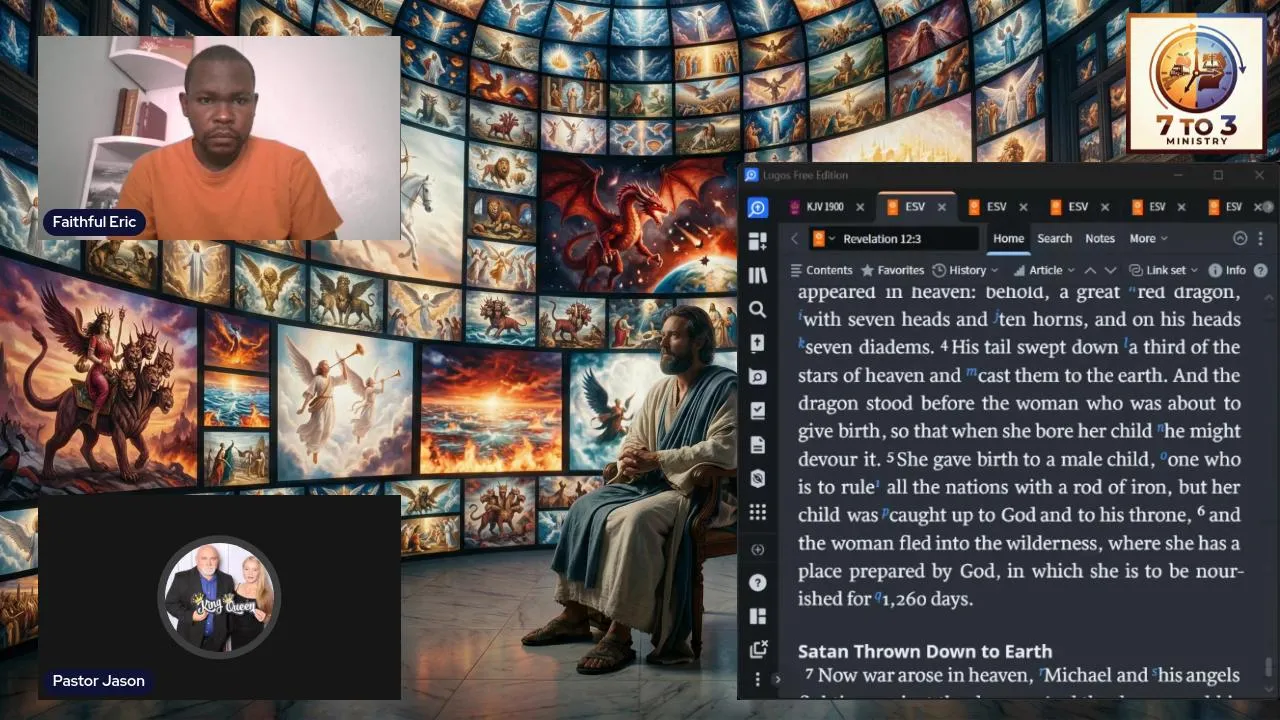Click the toolbar help question mark icon
Screen dimensions: 1280x720
click(1260, 270)
